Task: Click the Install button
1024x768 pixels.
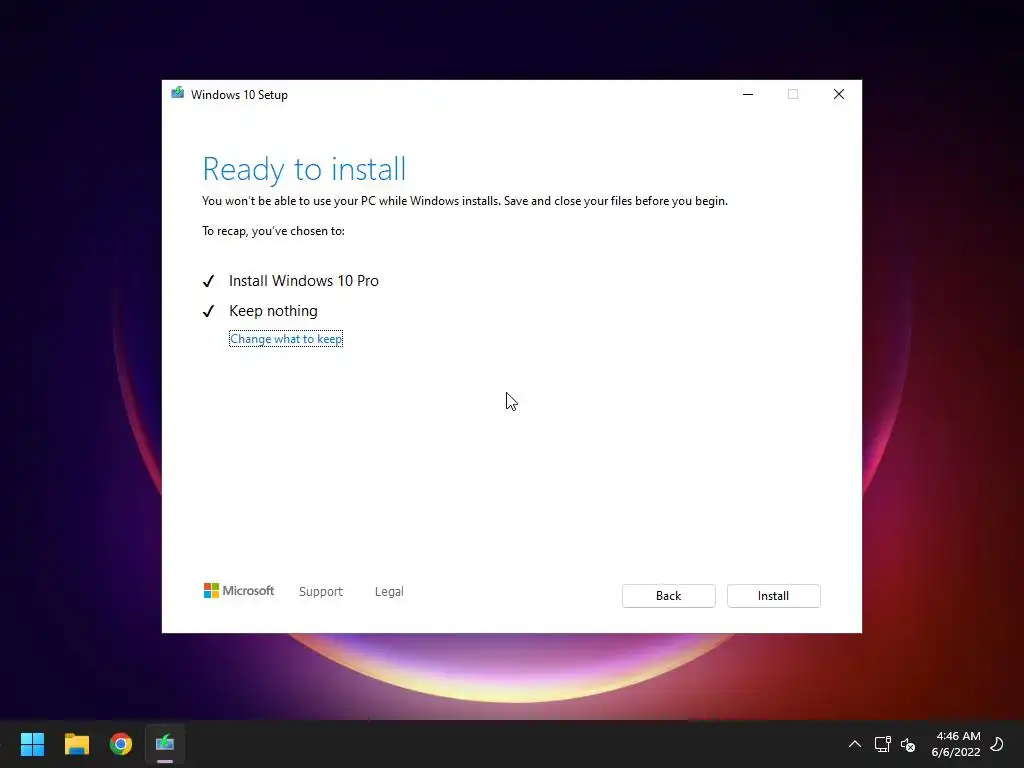Action: click(773, 596)
